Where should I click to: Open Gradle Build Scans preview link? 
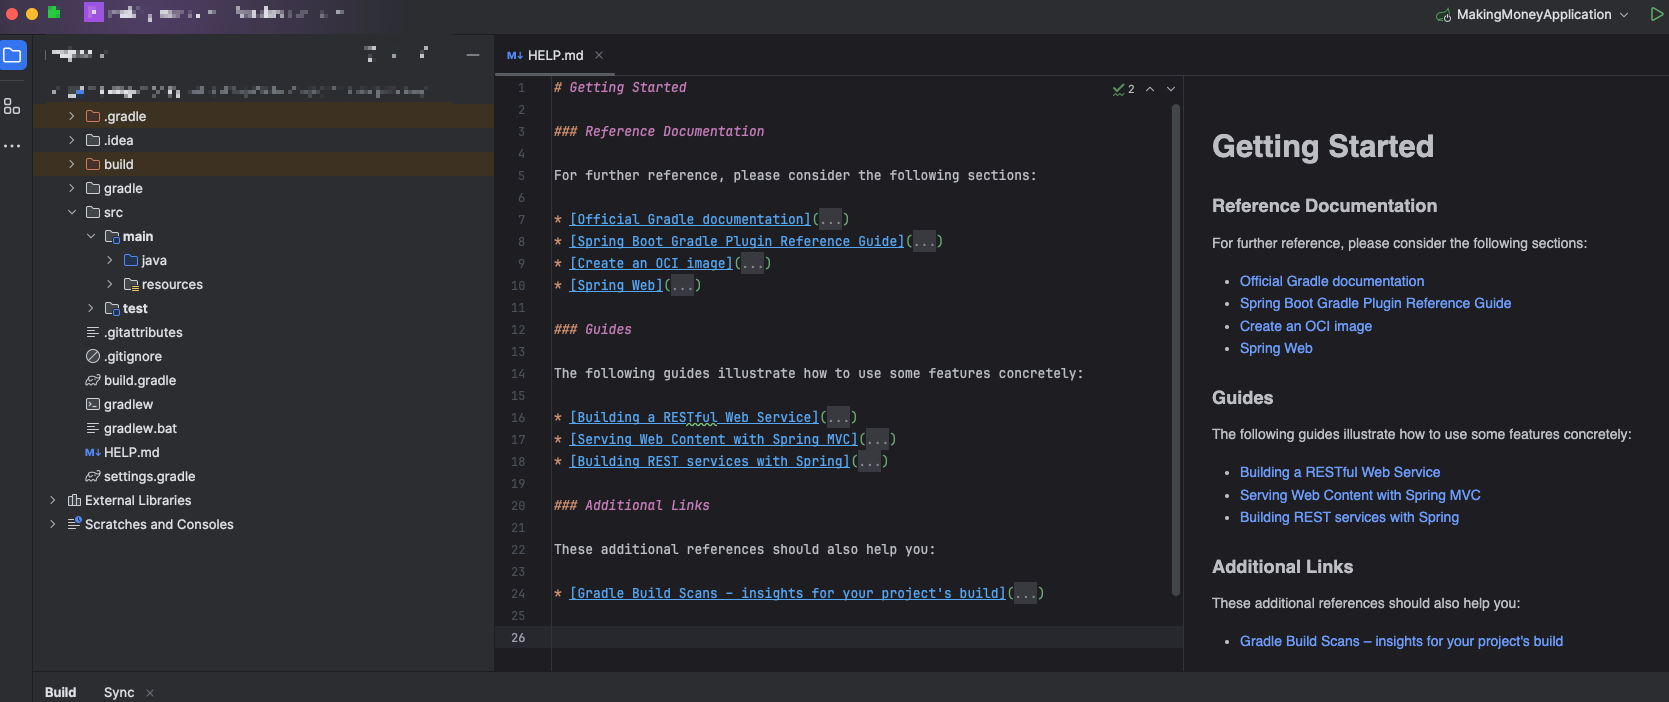[x=1401, y=641]
